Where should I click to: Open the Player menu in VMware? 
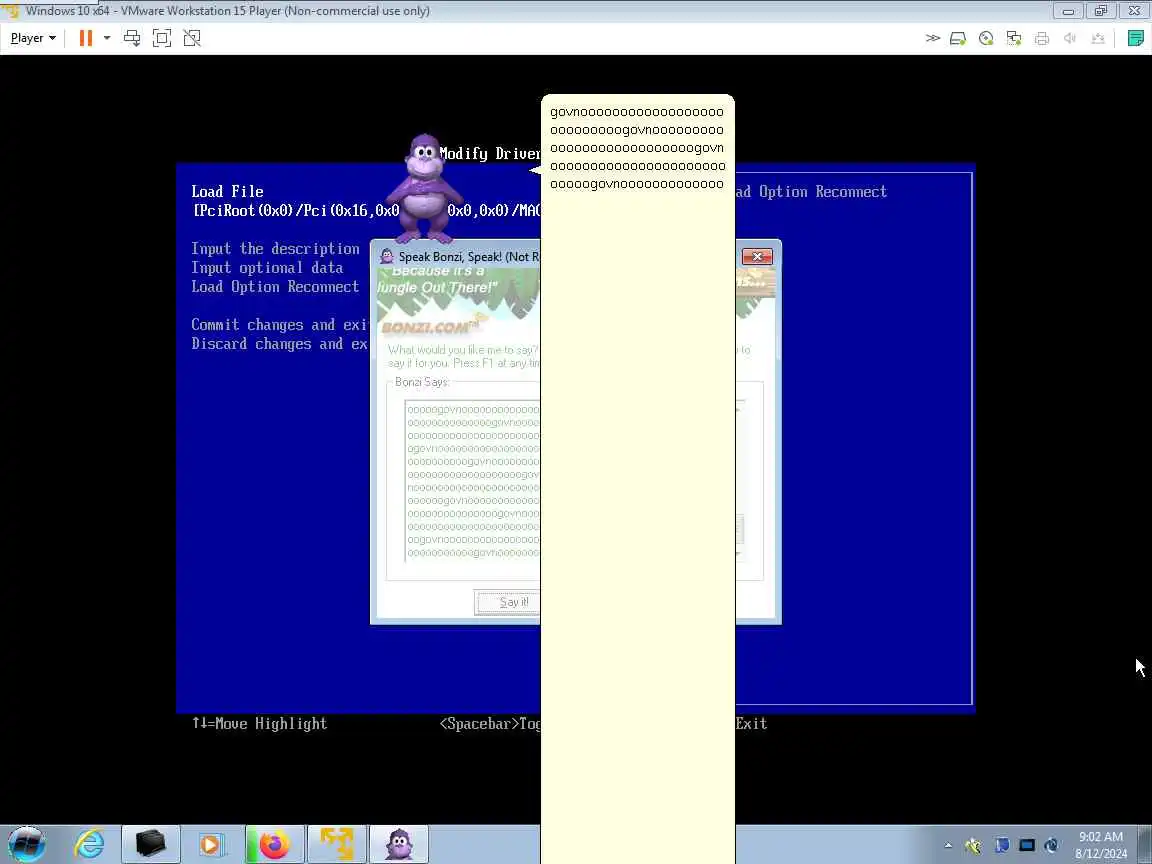[x=32, y=38]
